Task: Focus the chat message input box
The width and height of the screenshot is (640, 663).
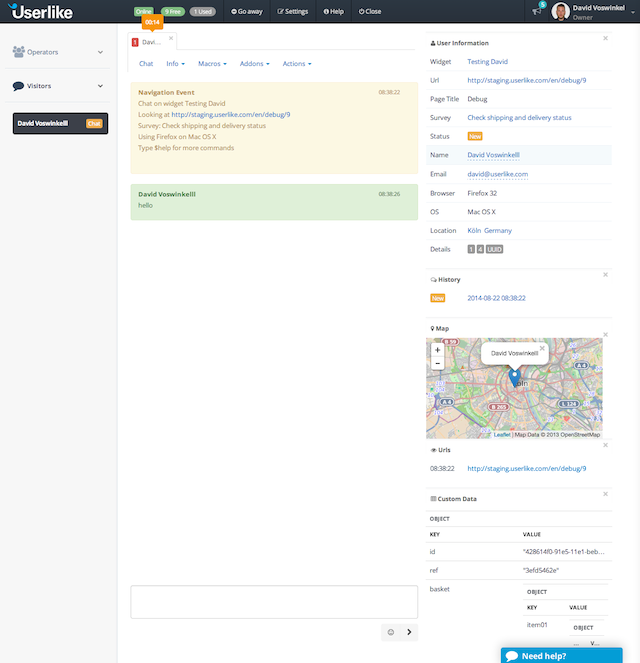Action: [274, 602]
